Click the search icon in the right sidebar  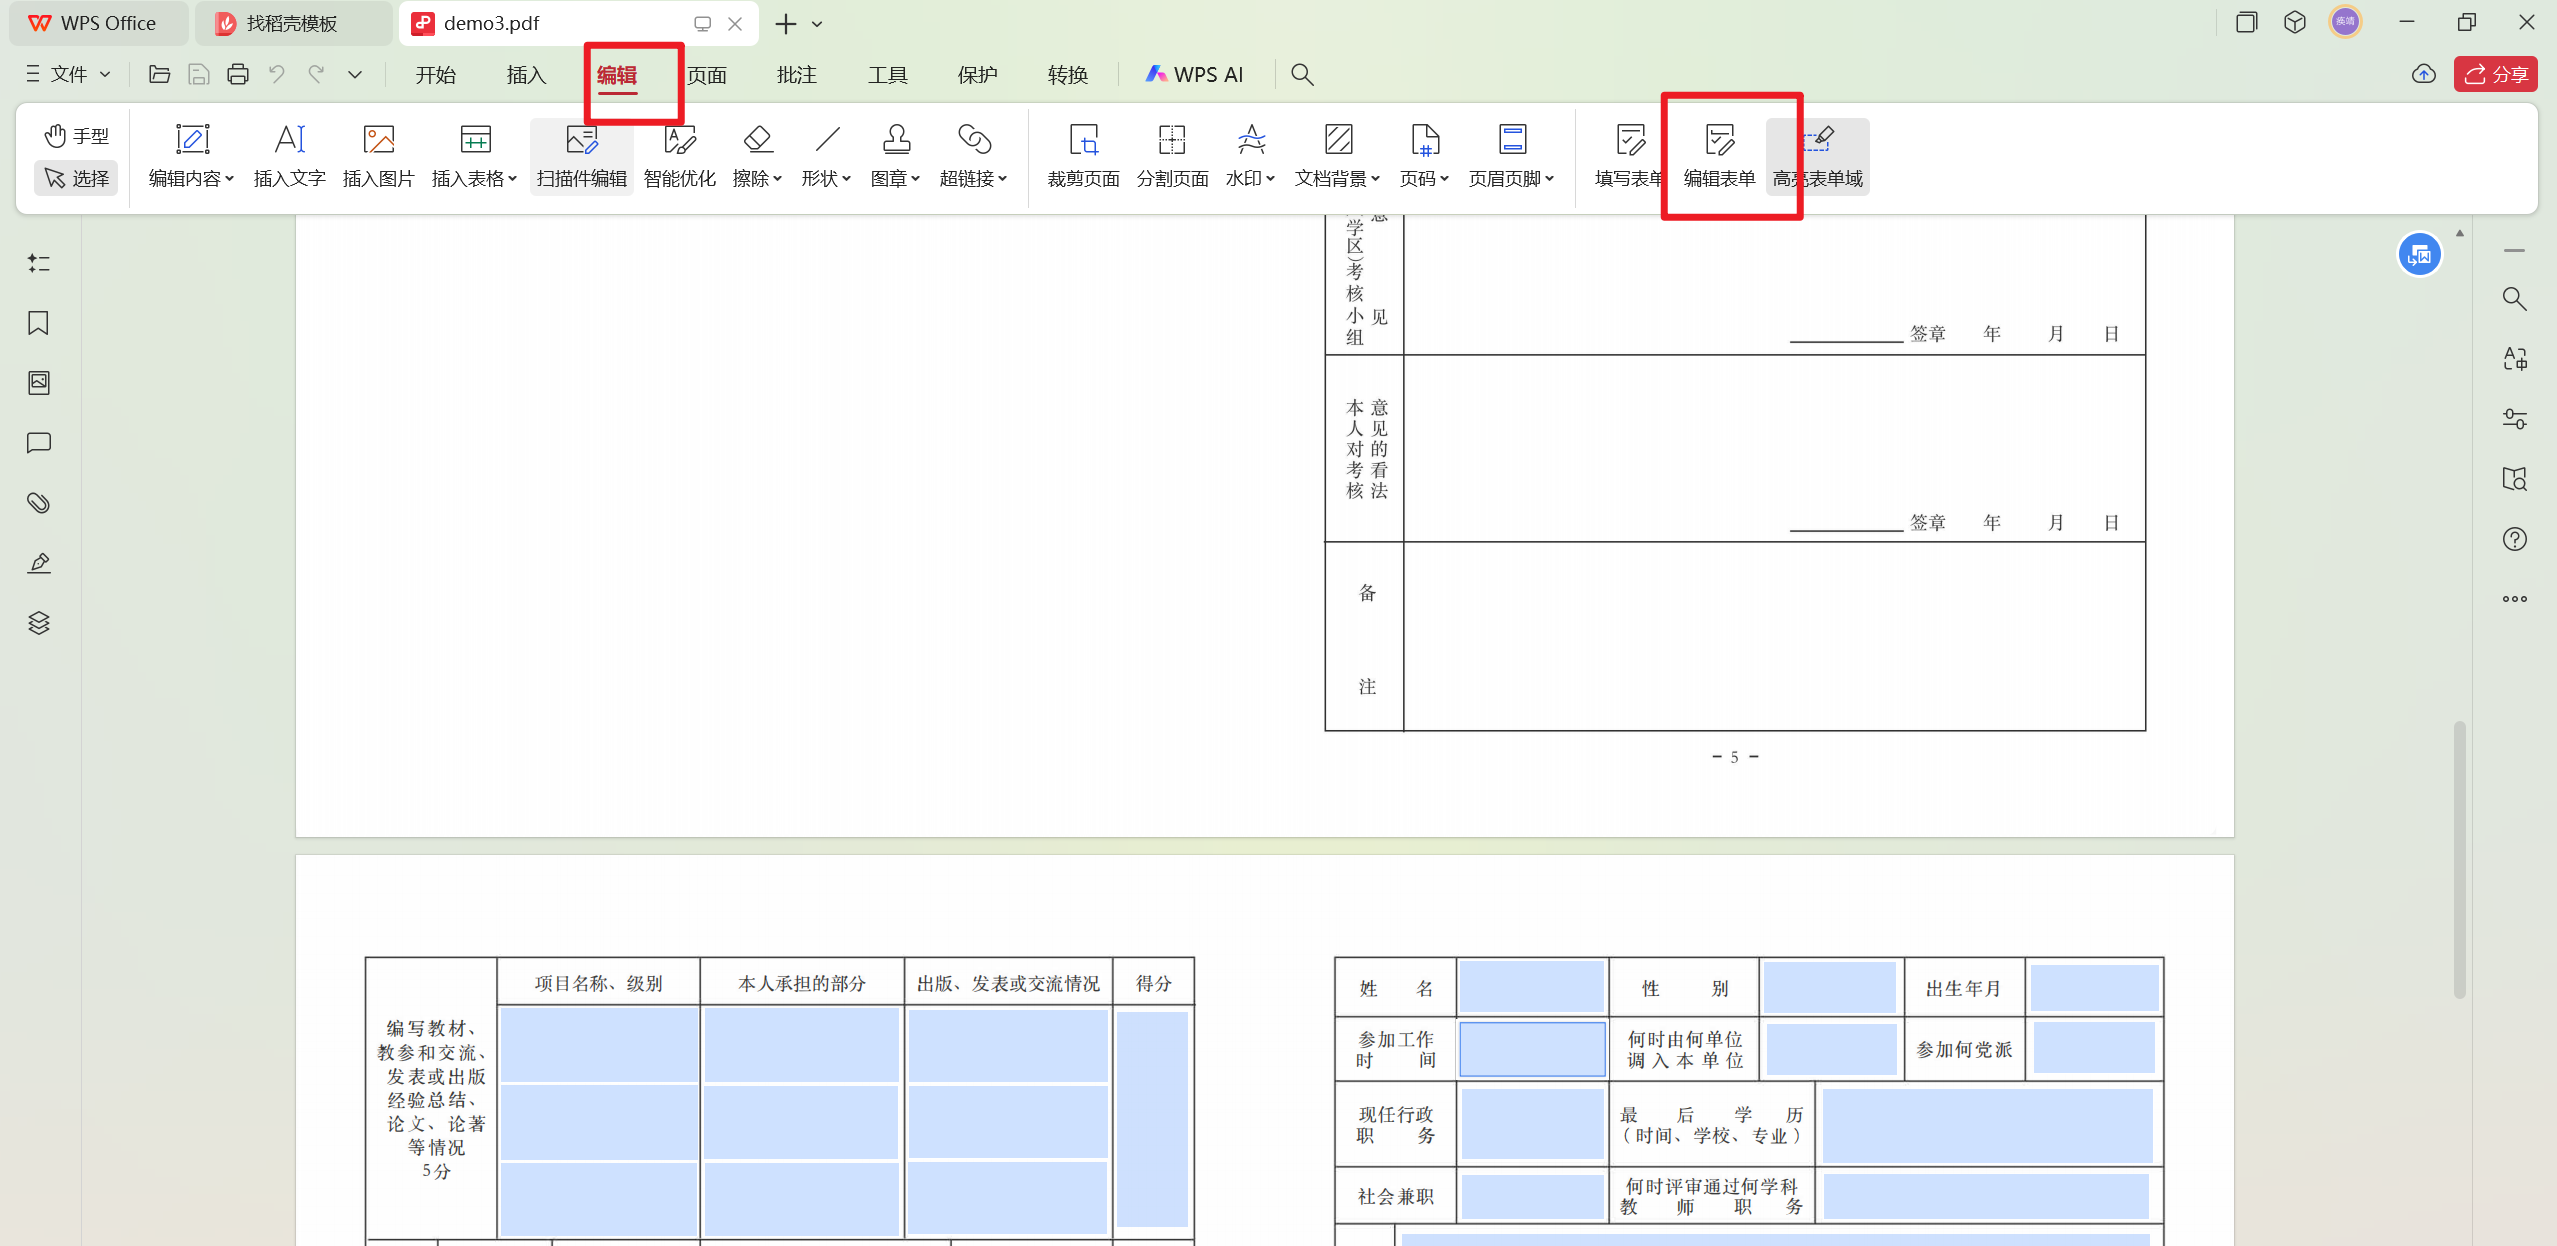click(2515, 298)
